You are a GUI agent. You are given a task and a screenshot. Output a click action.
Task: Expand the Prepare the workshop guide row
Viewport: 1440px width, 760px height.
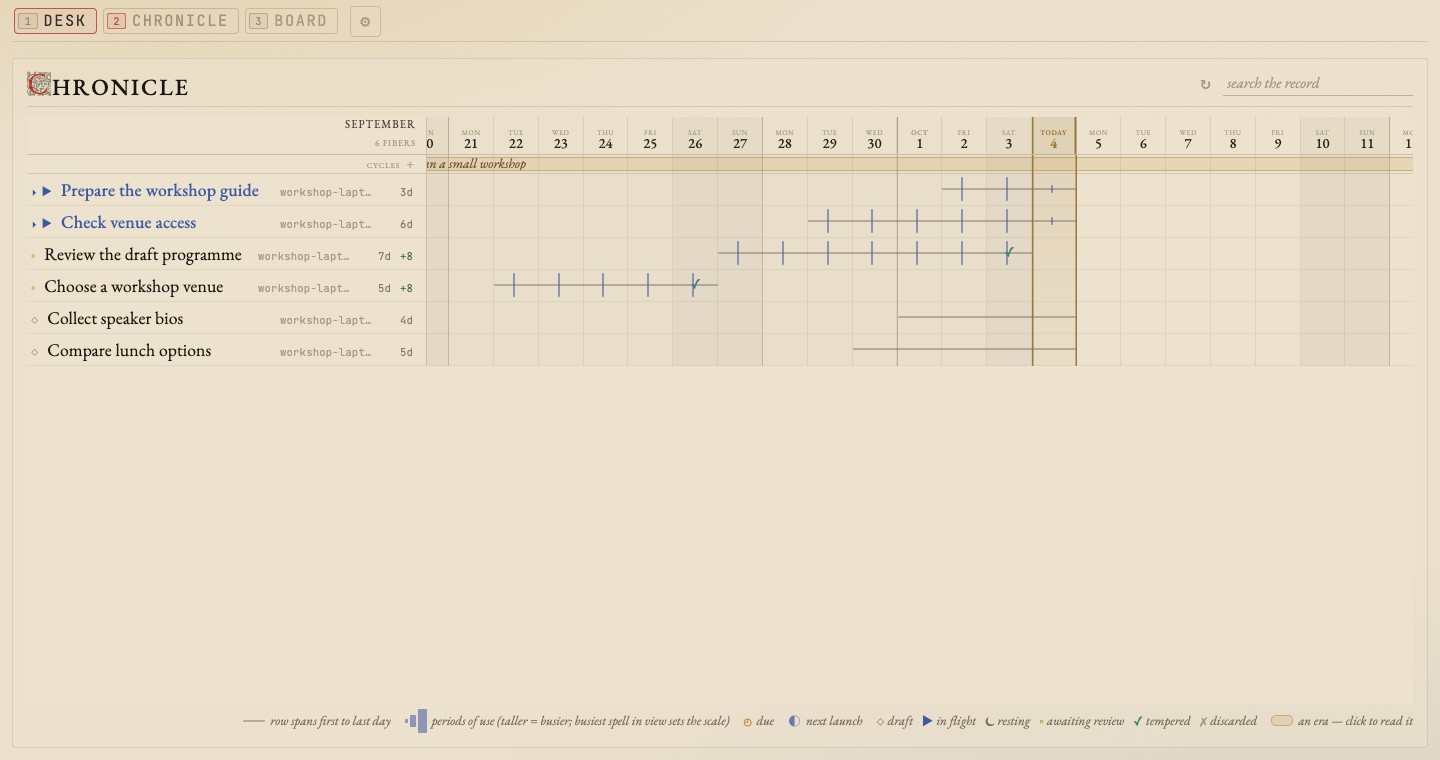click(x=34, y=192)
